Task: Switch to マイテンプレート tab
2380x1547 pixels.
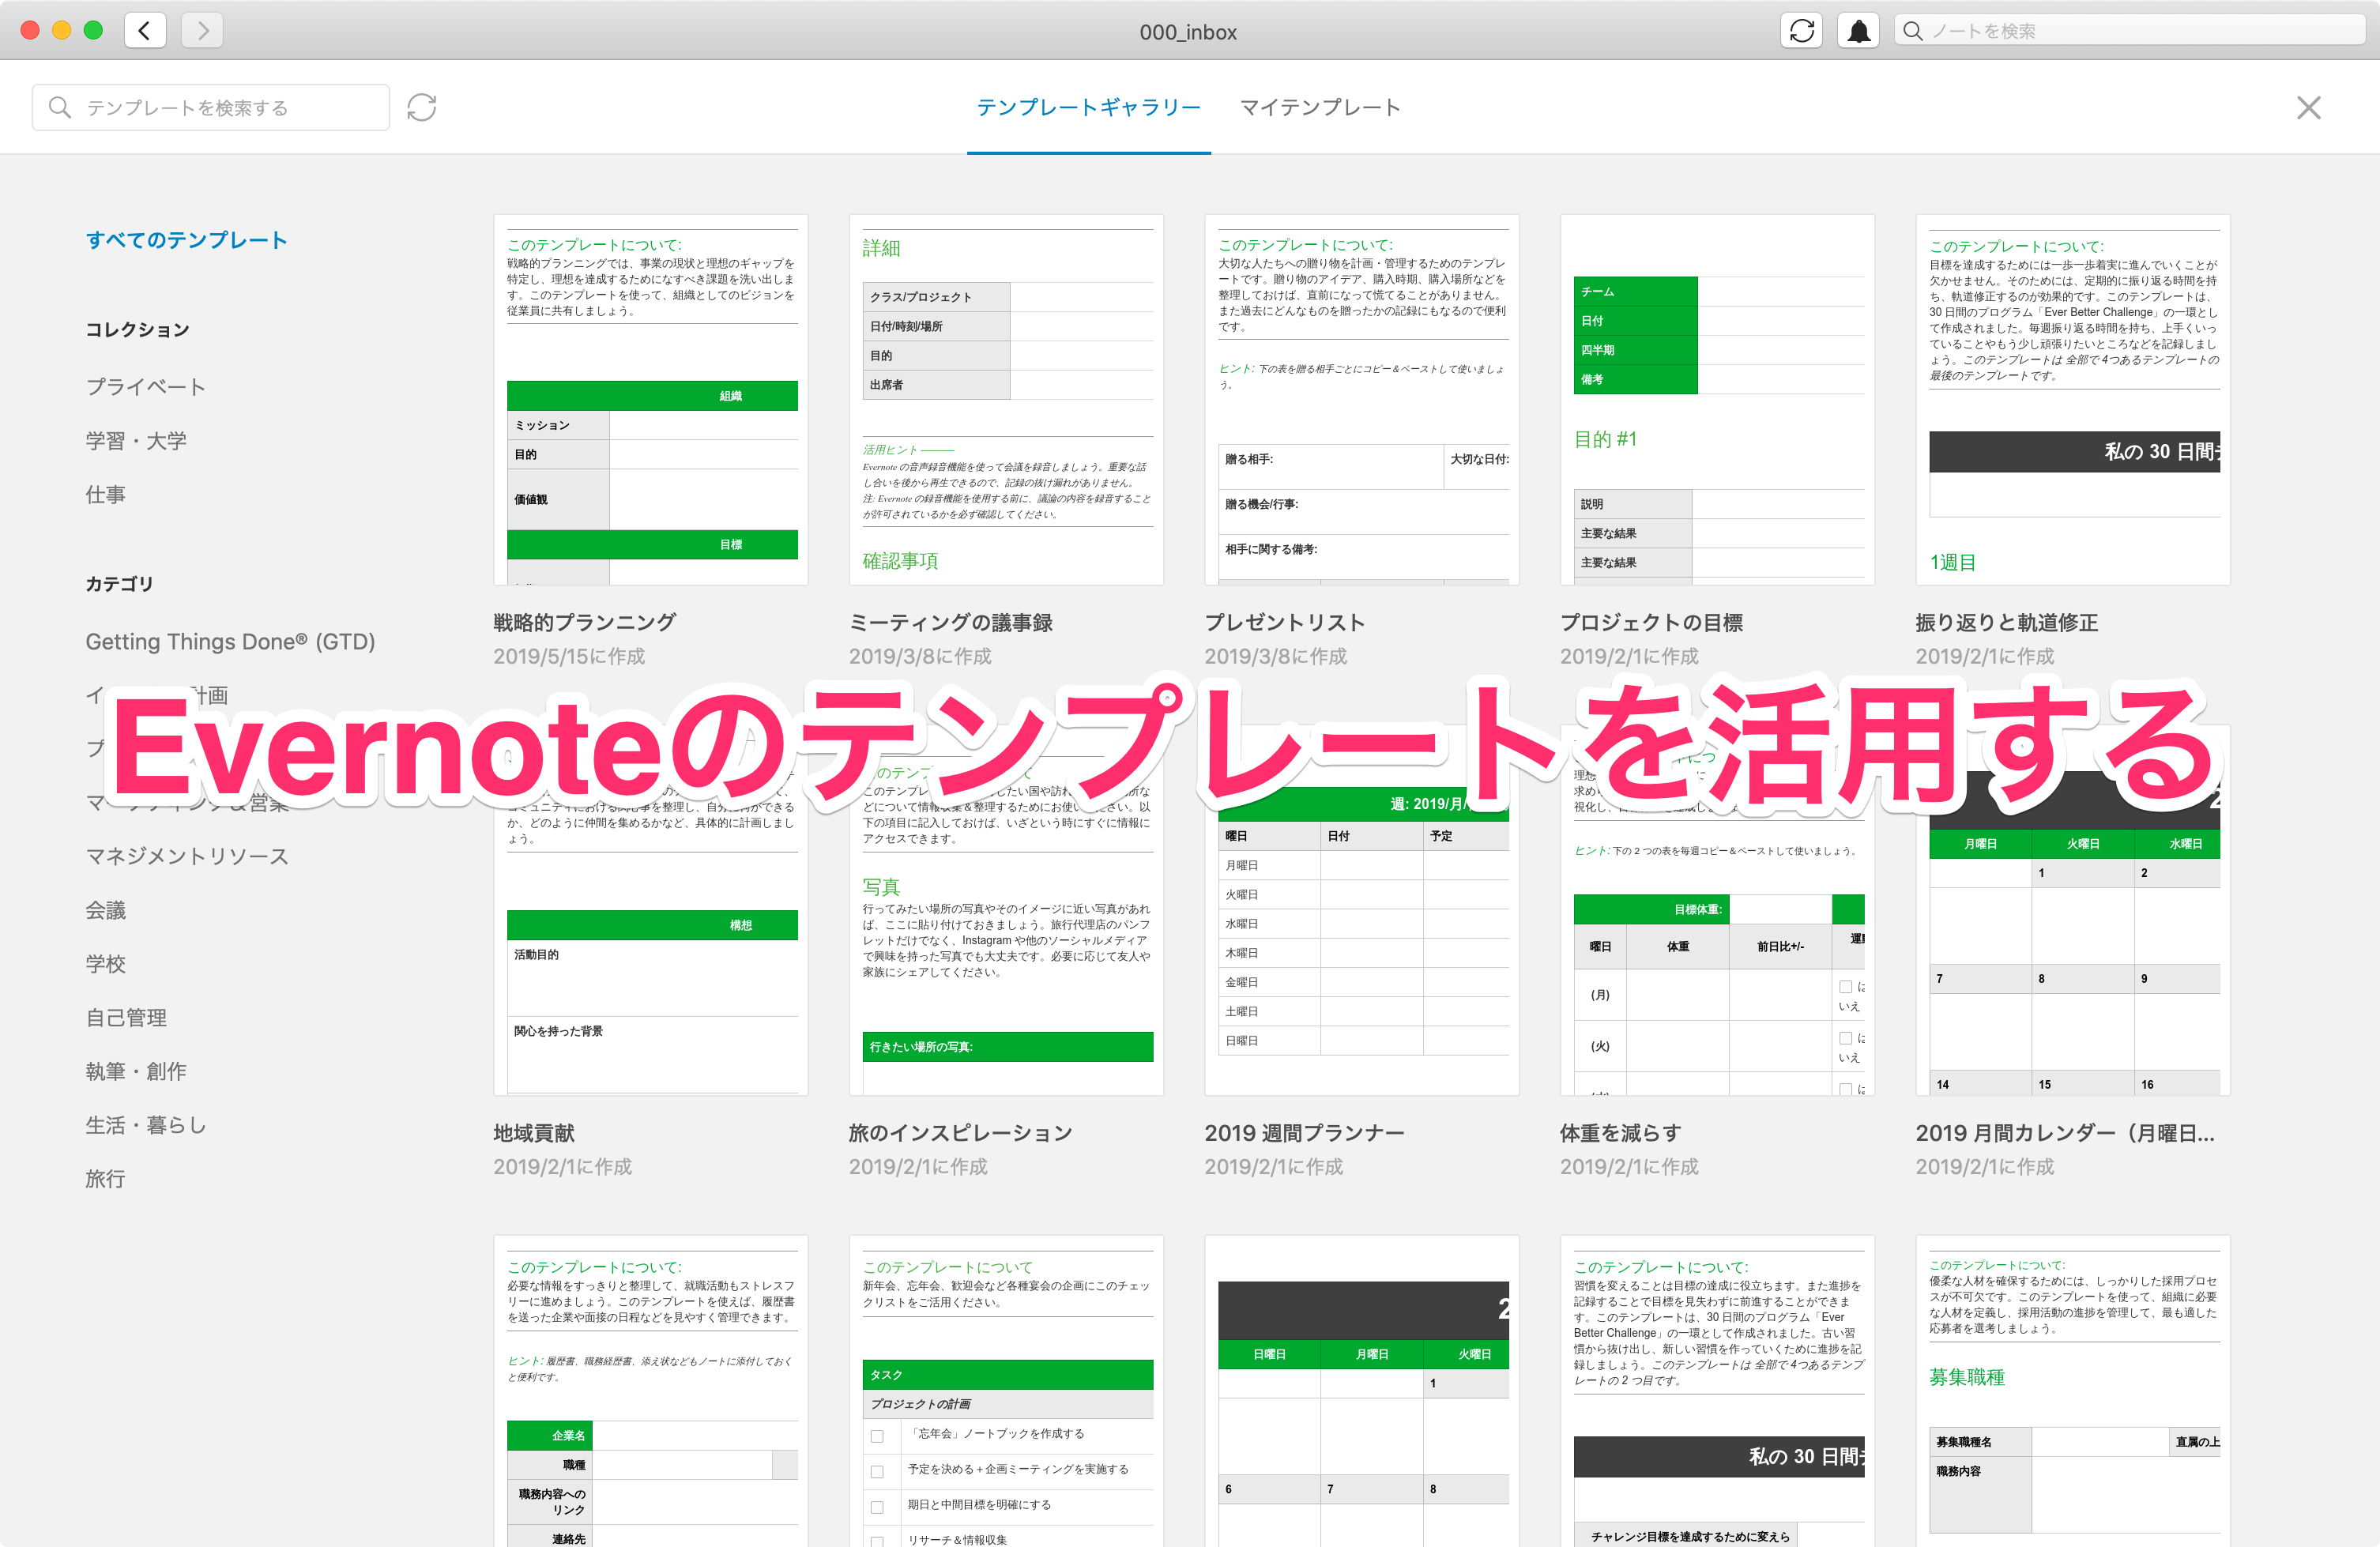Action: (x=1320, y=107)
